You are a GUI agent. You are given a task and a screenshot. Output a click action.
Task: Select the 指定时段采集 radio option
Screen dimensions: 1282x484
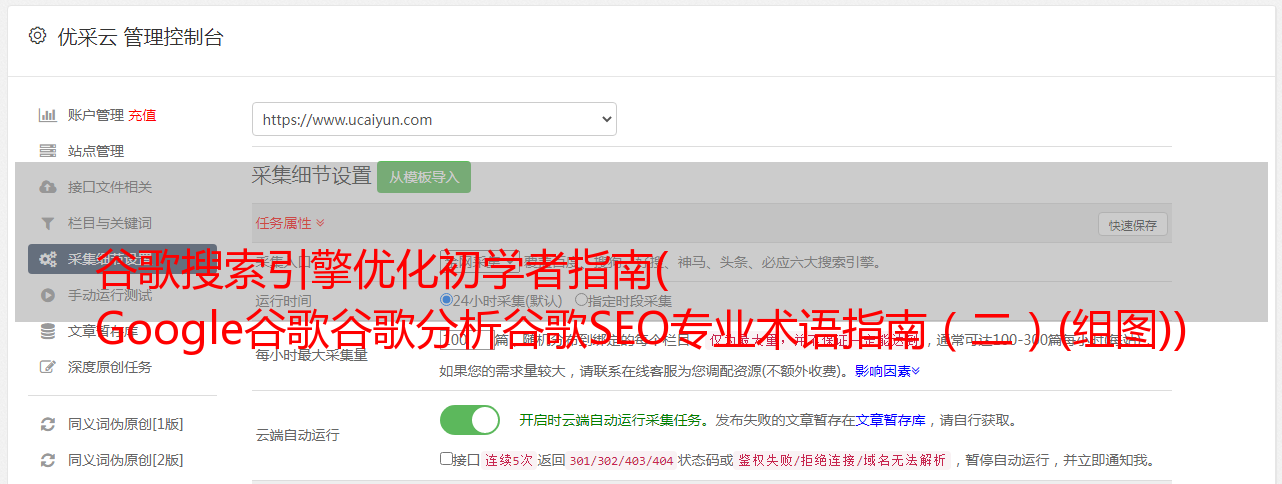(x=581, y=300)
